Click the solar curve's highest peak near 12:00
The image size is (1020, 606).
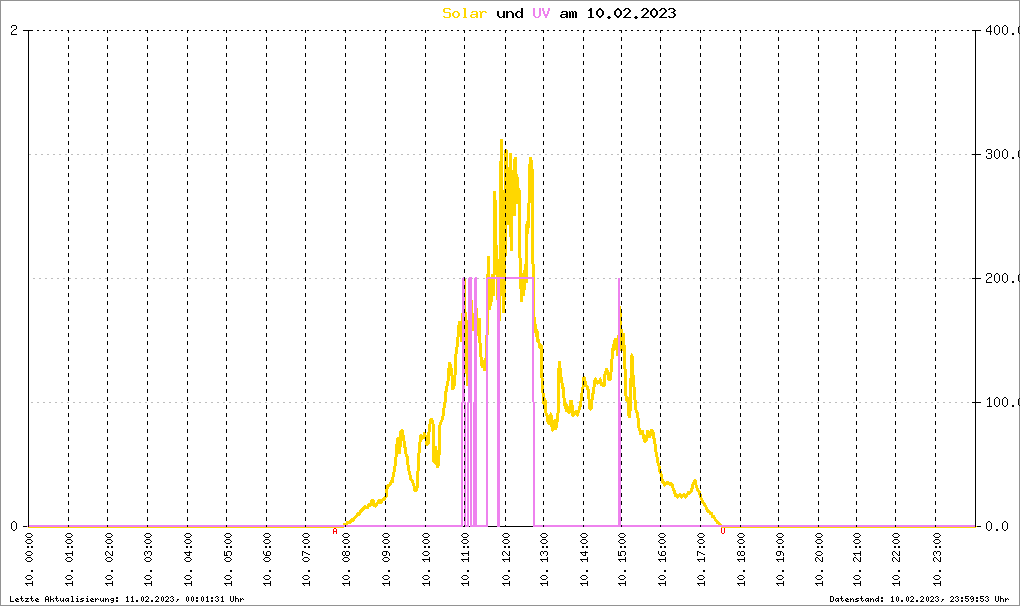(x=501, y=141)
